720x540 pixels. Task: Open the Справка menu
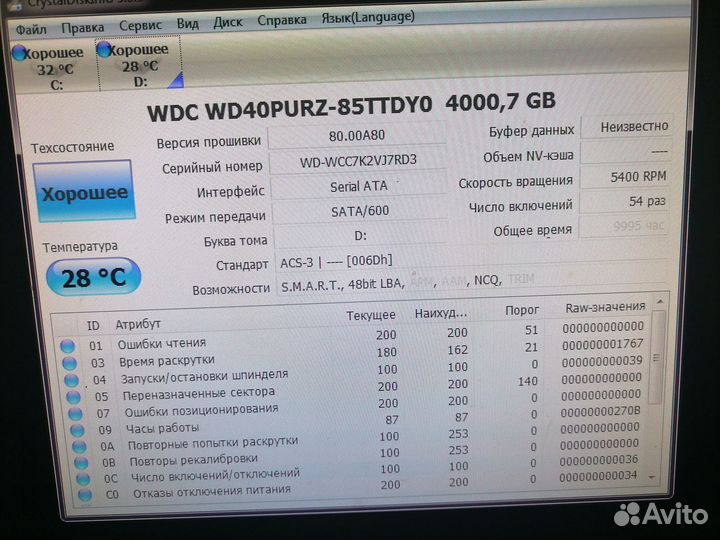pos(282,20)
